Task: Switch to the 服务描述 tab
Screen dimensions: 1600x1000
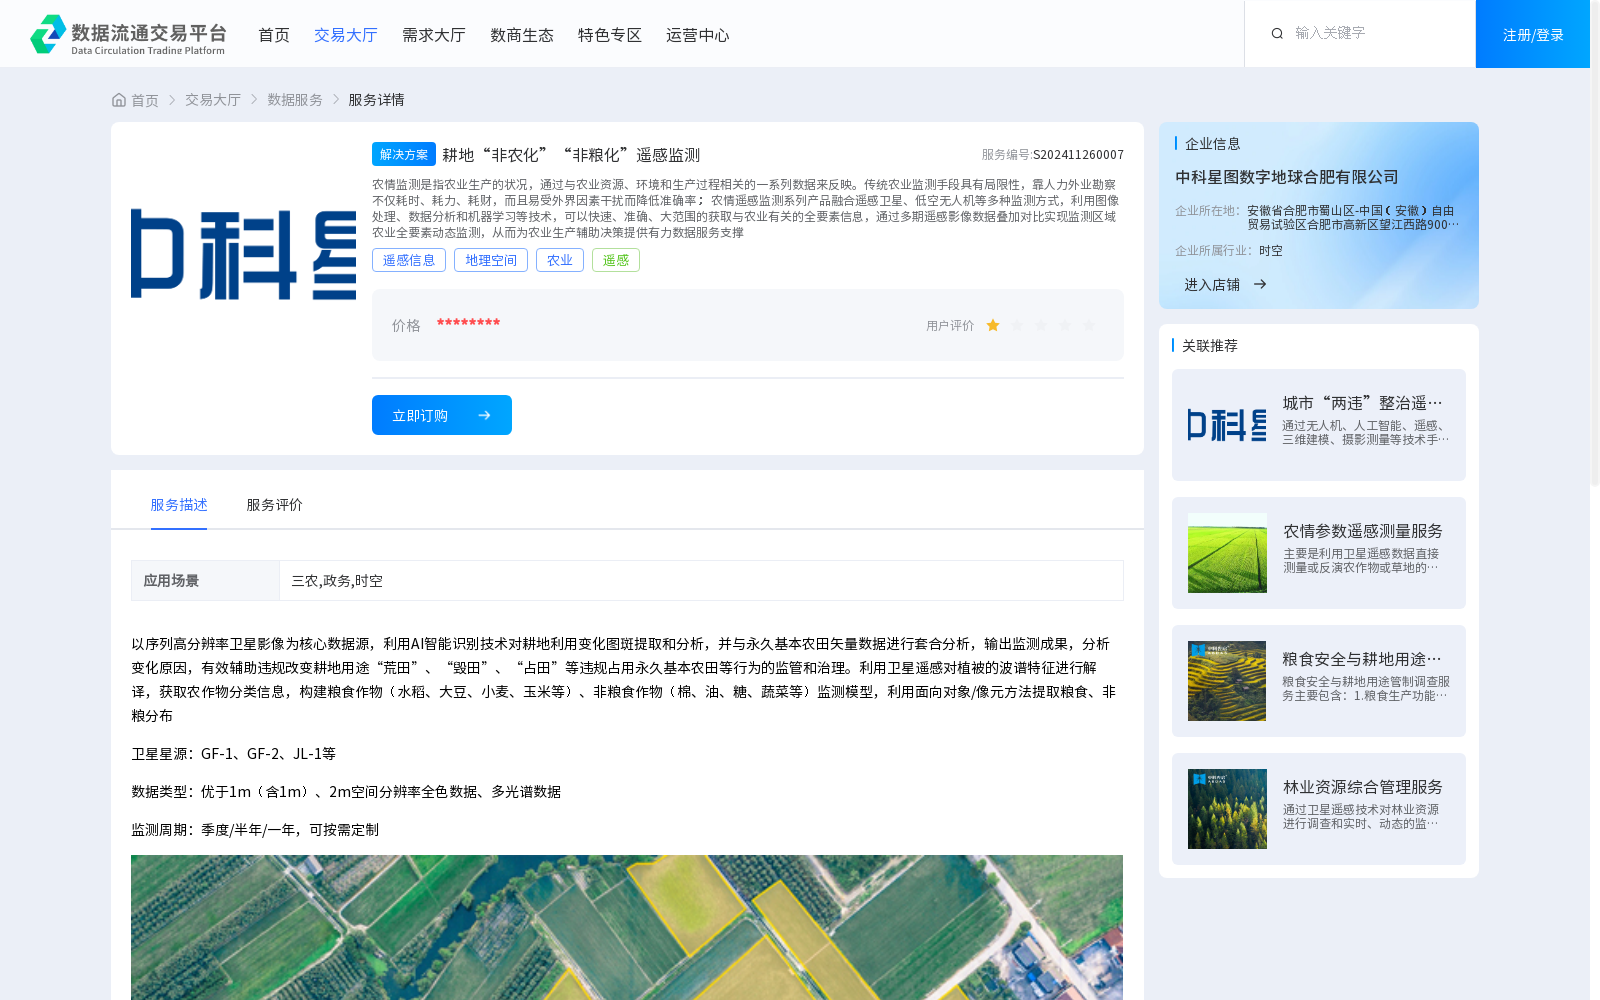Action: [x=179, y=505]
